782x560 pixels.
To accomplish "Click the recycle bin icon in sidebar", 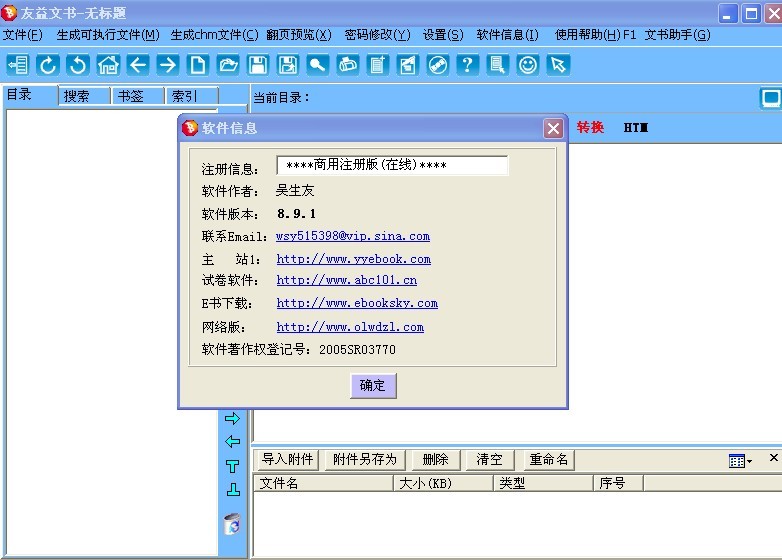I will tap(232, 524).
